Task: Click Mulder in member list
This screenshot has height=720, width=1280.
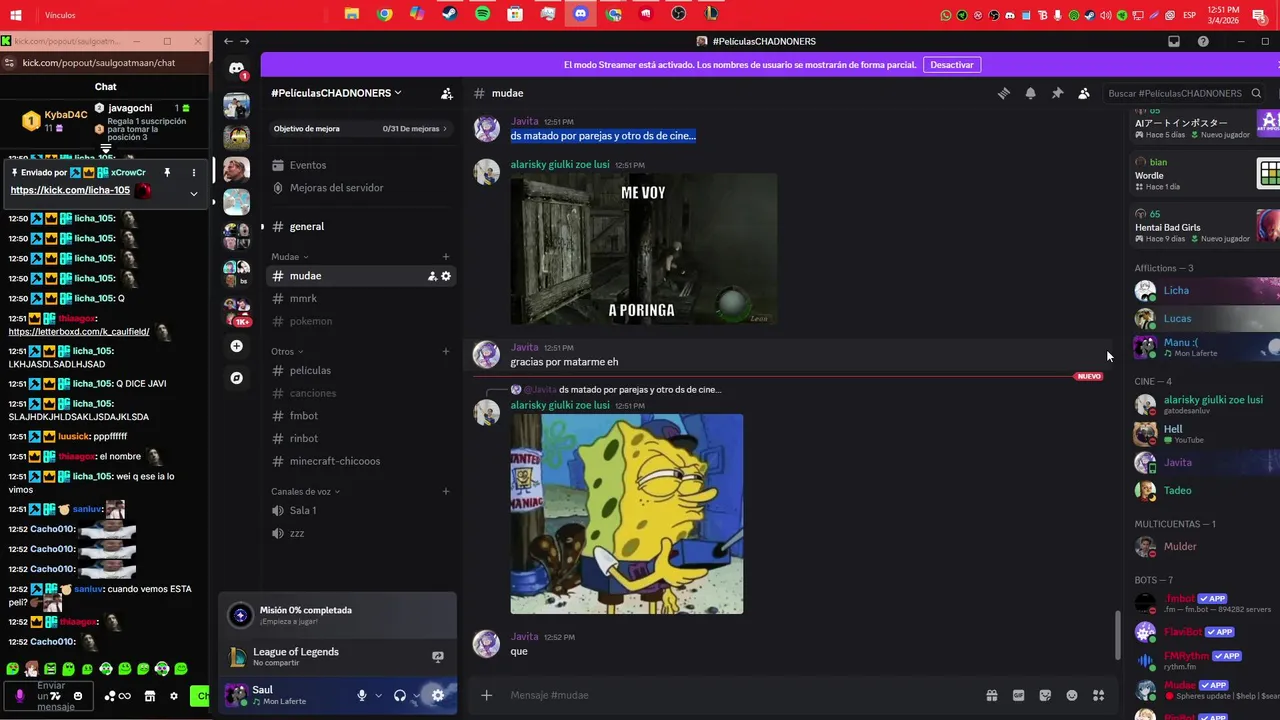Action: pyautogui.click(x=1205, y=547)
